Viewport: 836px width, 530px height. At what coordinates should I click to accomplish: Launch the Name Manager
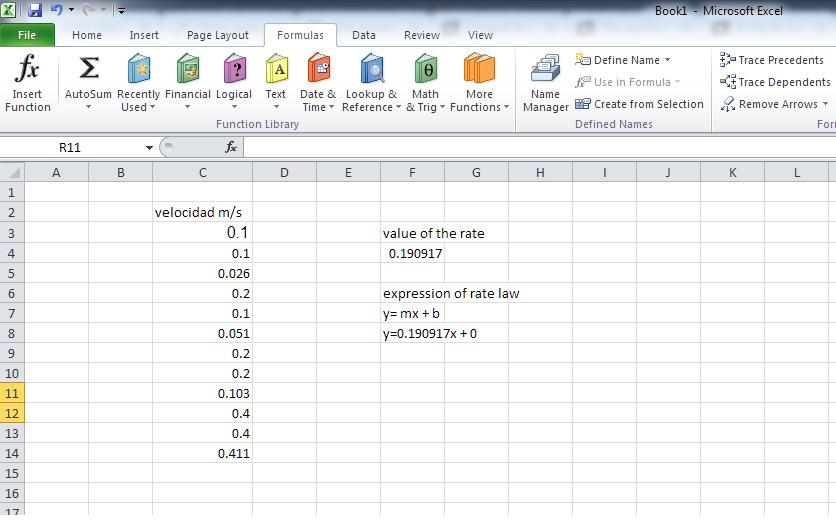545,83
